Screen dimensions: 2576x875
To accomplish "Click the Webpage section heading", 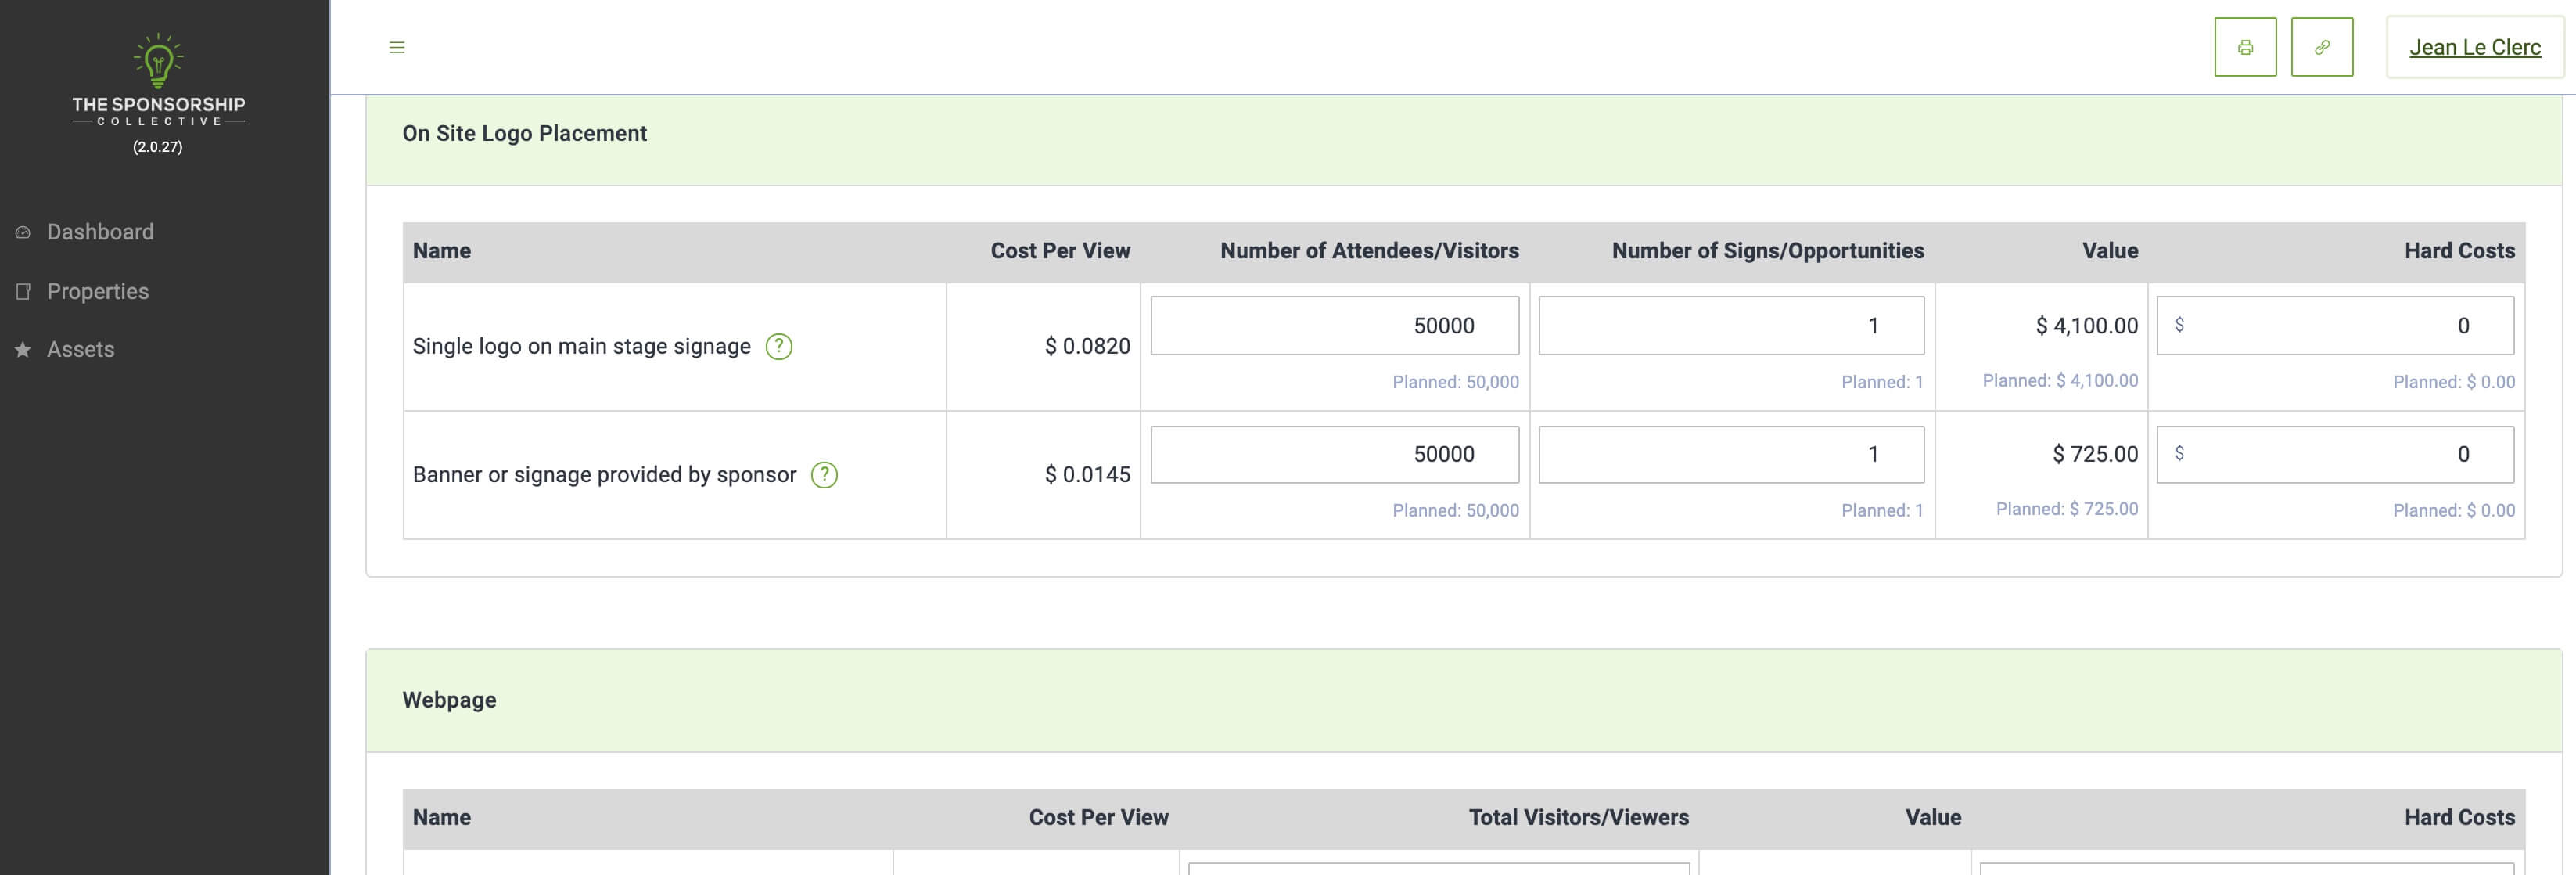I will [x=449, y=700].
